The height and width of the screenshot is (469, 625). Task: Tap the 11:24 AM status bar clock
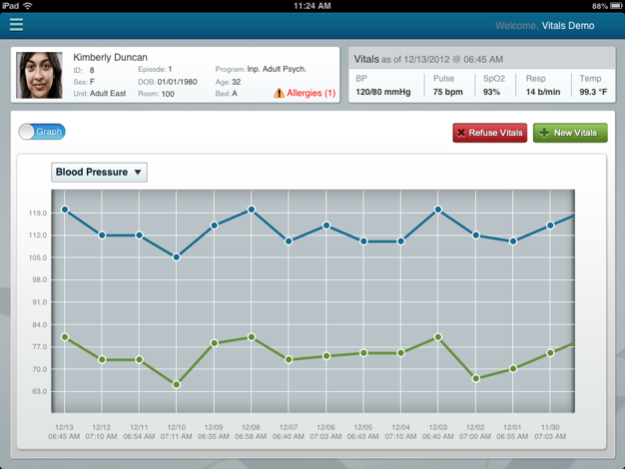coord(312,6)
